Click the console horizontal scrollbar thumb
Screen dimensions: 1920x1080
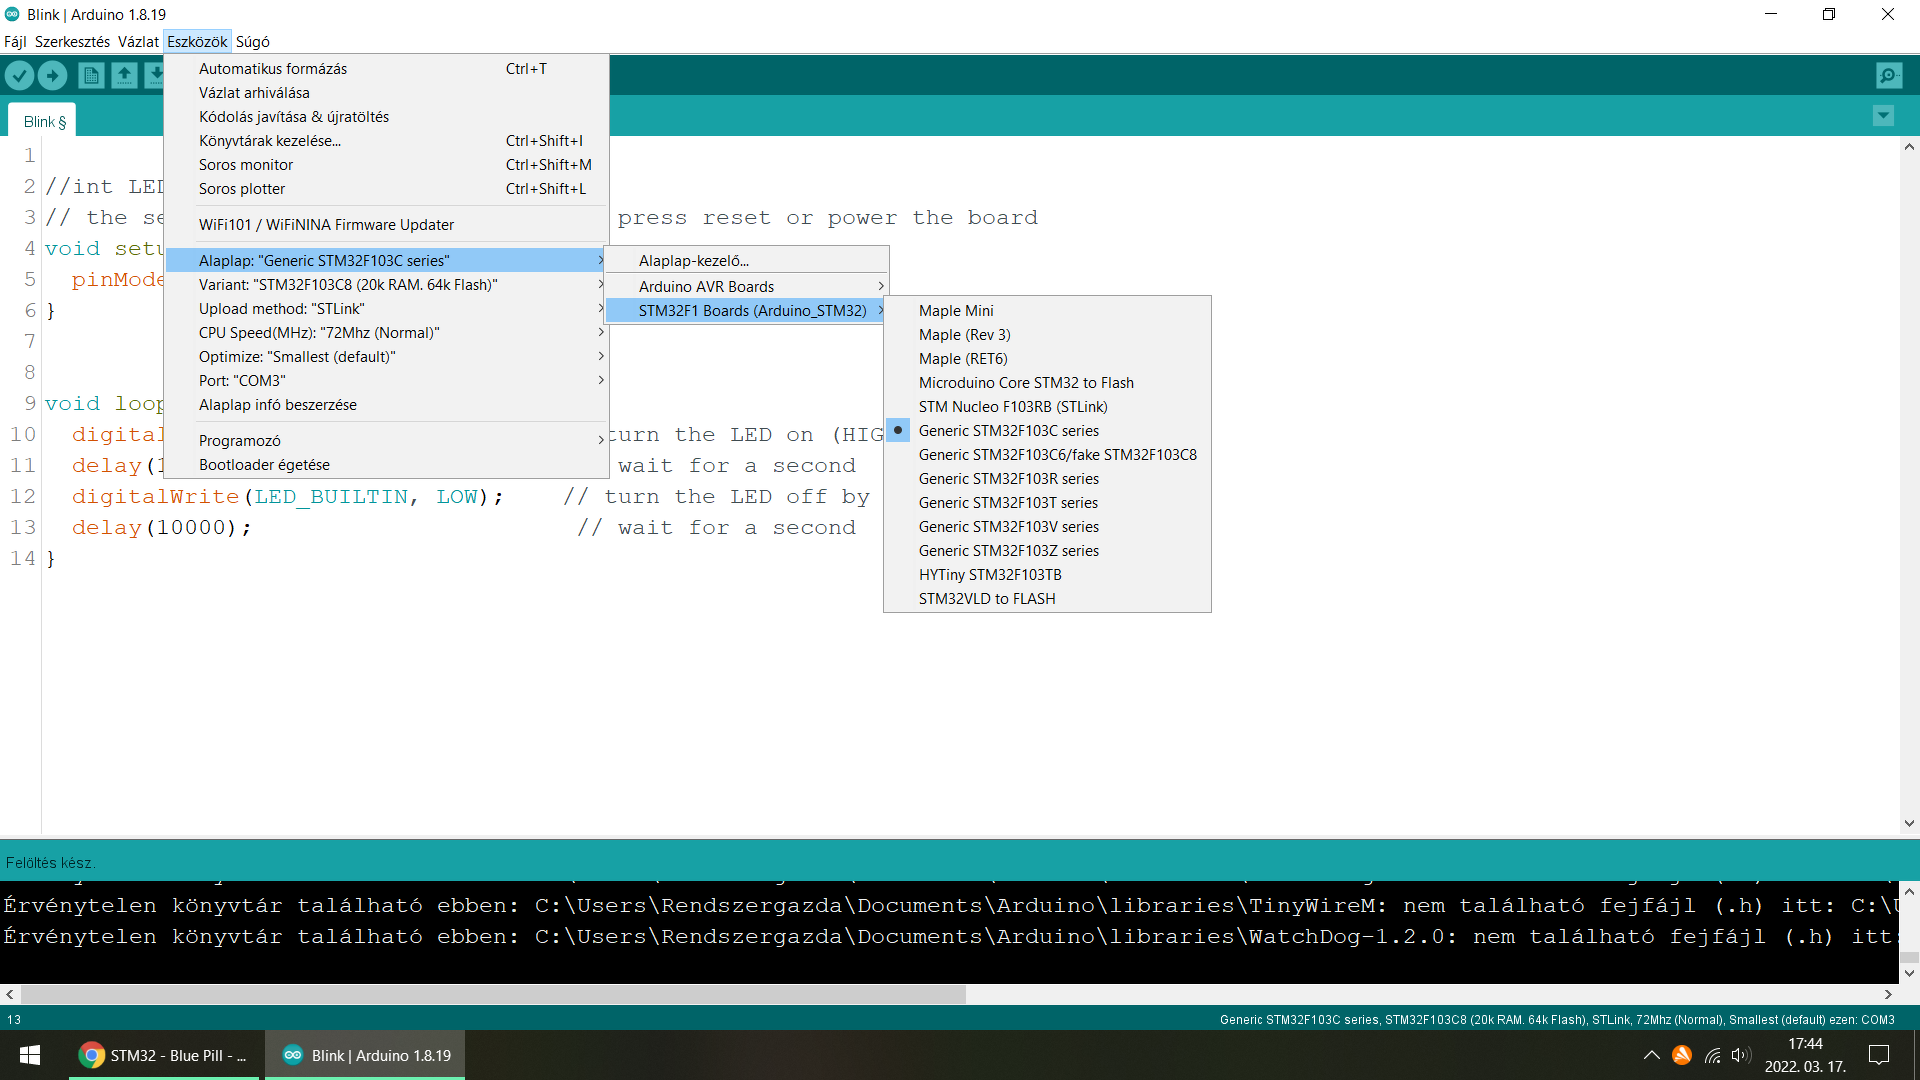[x=493, y=995]
